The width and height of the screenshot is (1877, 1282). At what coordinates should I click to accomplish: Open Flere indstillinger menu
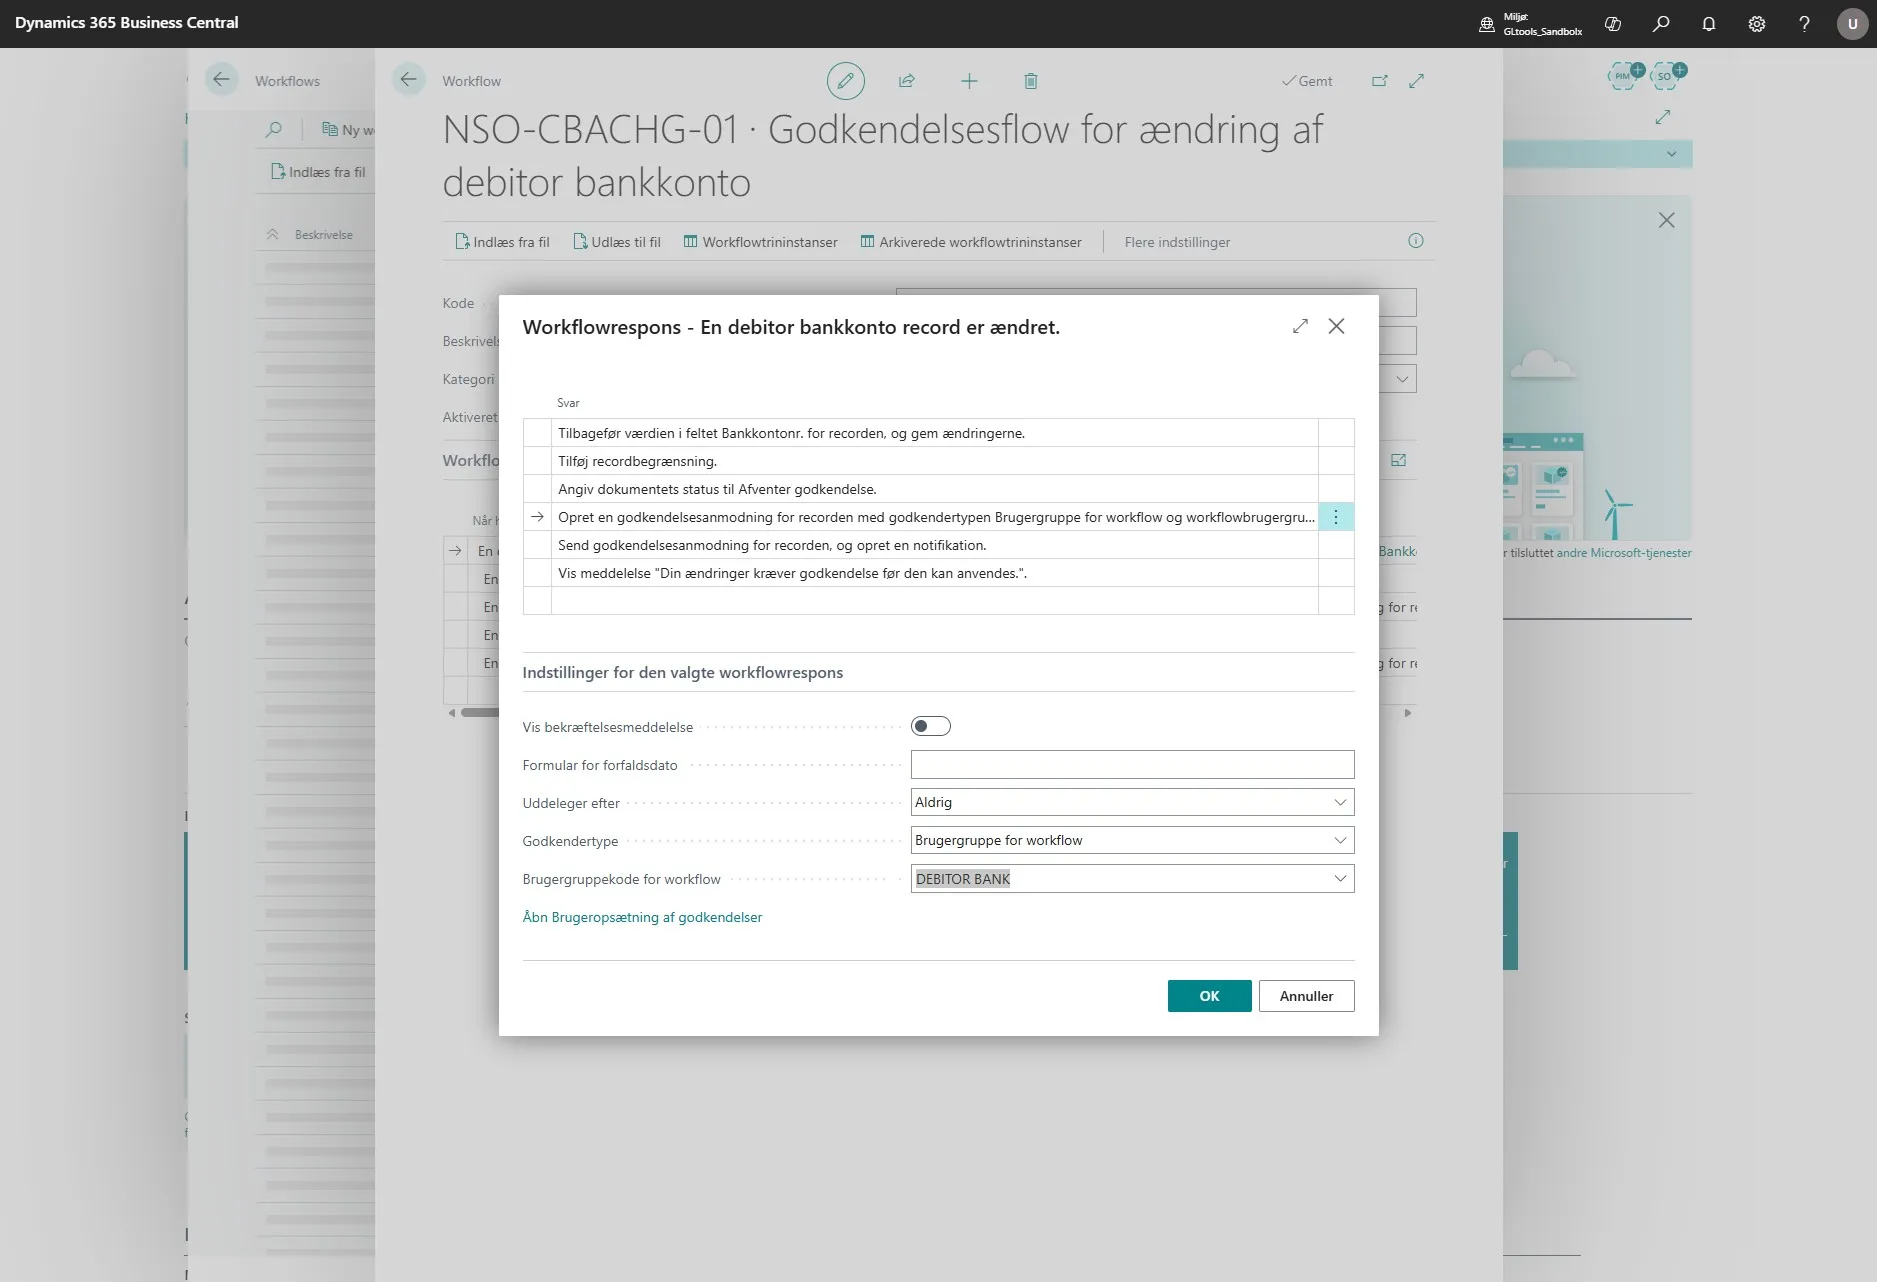(x=1177, y=242)
